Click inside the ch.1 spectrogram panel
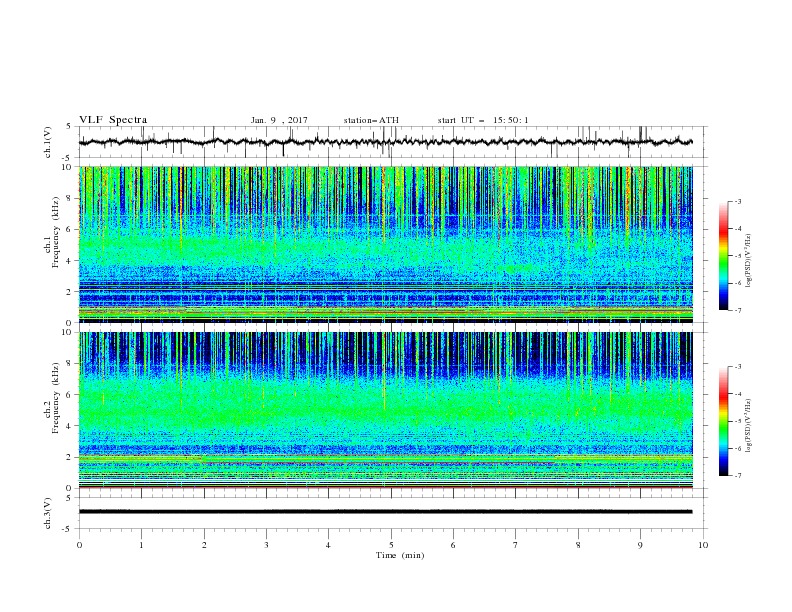The height and width of the screenshot is (612, 792). 385,244
